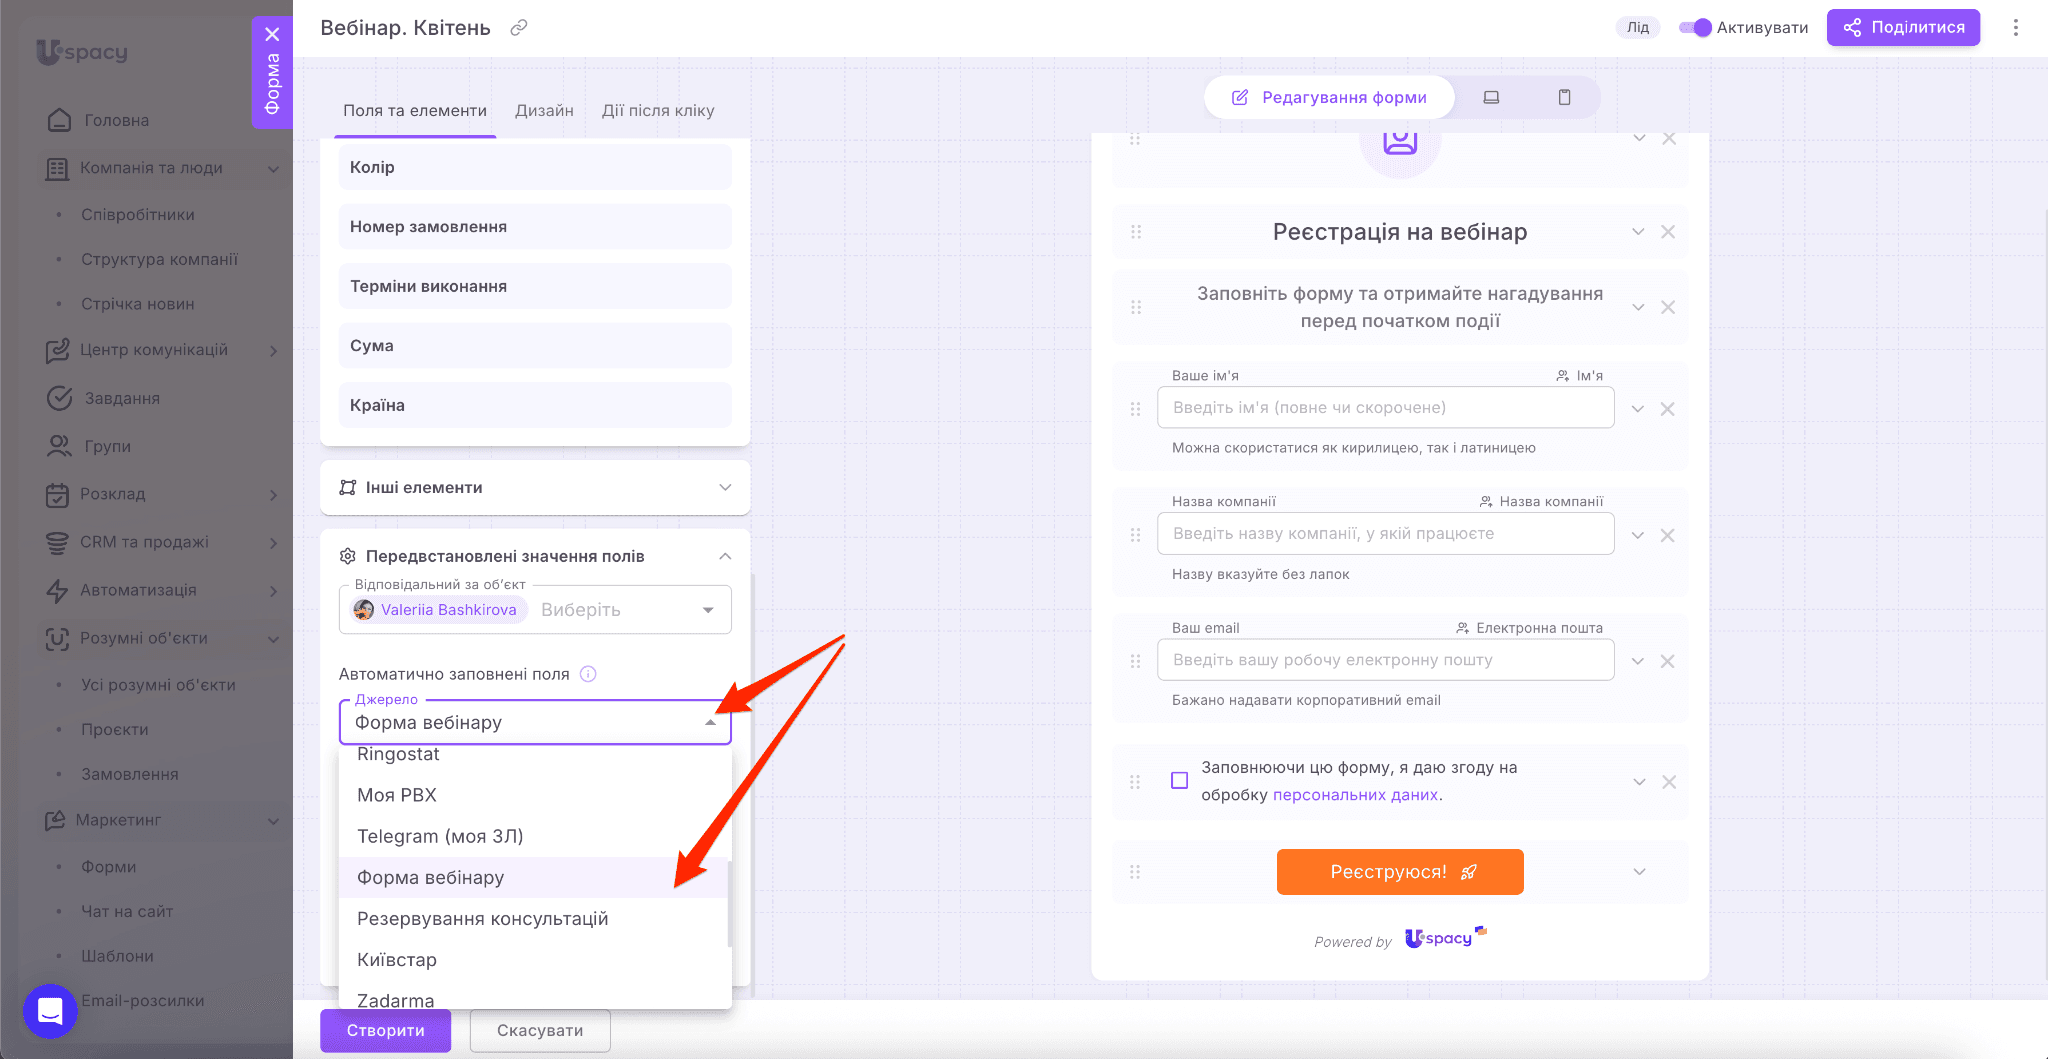Switch to desktop preview icon
This screenshot has height=1059, width=2048.
point(1491,97)
